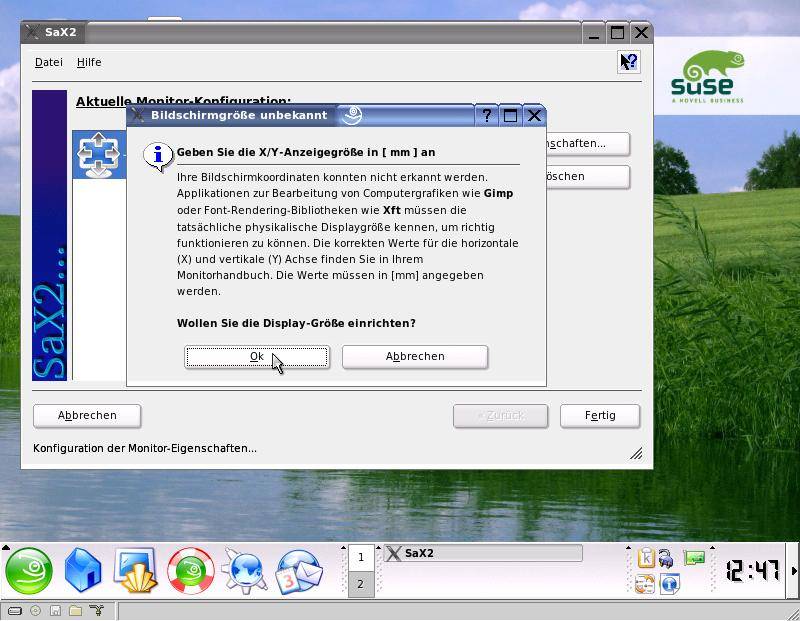
Task: Click the green network card tray icon
Action: (694, 558)
